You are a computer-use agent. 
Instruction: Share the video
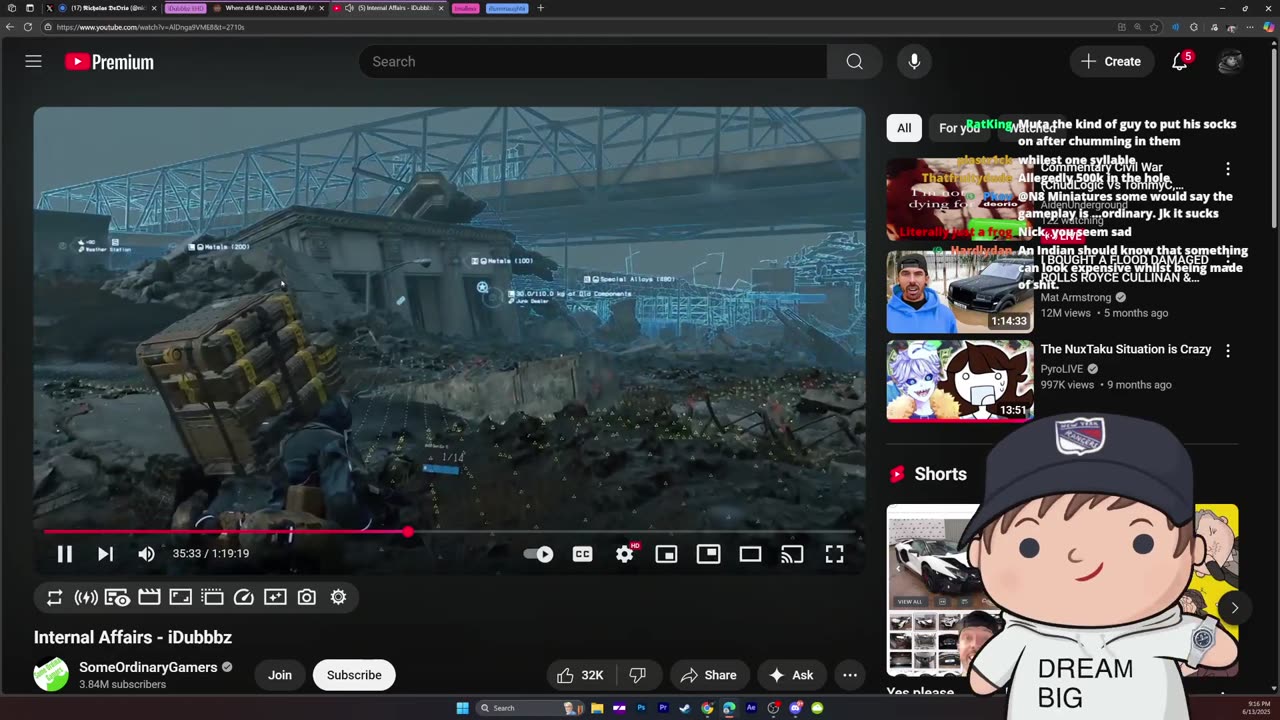click(708, 675)
